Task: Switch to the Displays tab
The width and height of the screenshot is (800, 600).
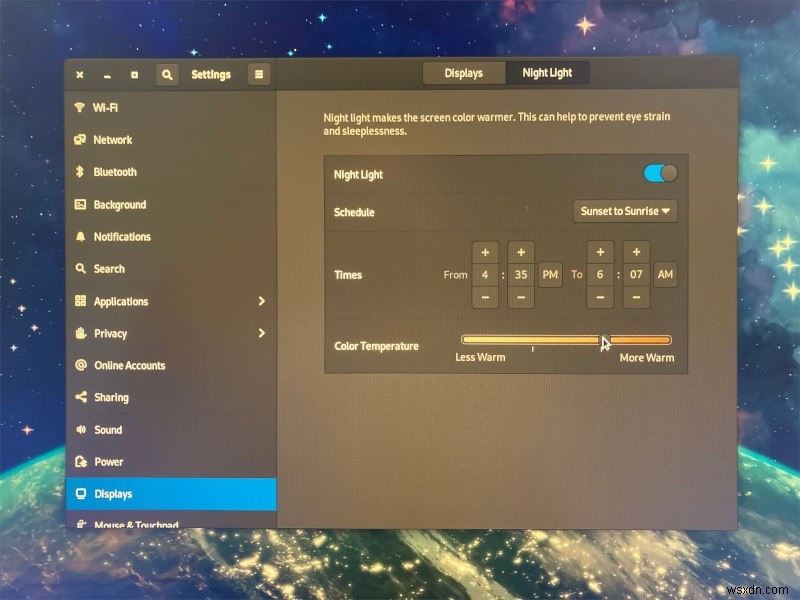Action: [463, 72]
